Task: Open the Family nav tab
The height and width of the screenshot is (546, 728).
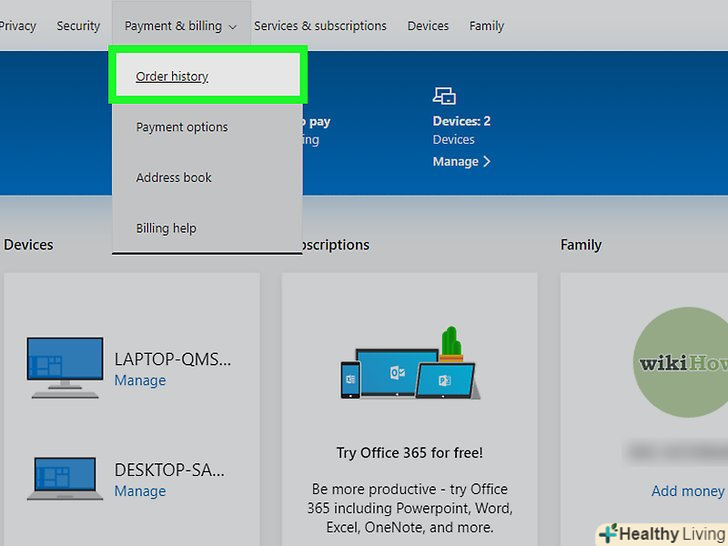Action: 487,26
